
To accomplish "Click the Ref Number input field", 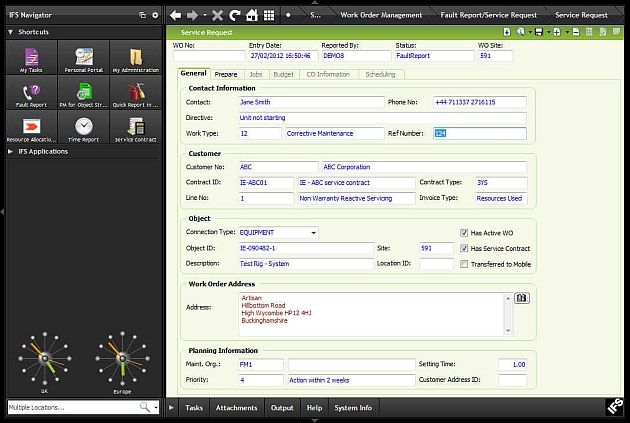I will (x=480, y=133).
